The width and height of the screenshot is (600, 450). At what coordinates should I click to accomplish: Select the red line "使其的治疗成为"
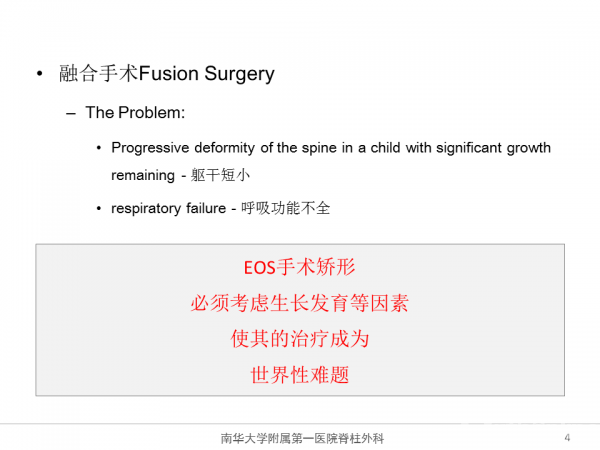(300, 339)
